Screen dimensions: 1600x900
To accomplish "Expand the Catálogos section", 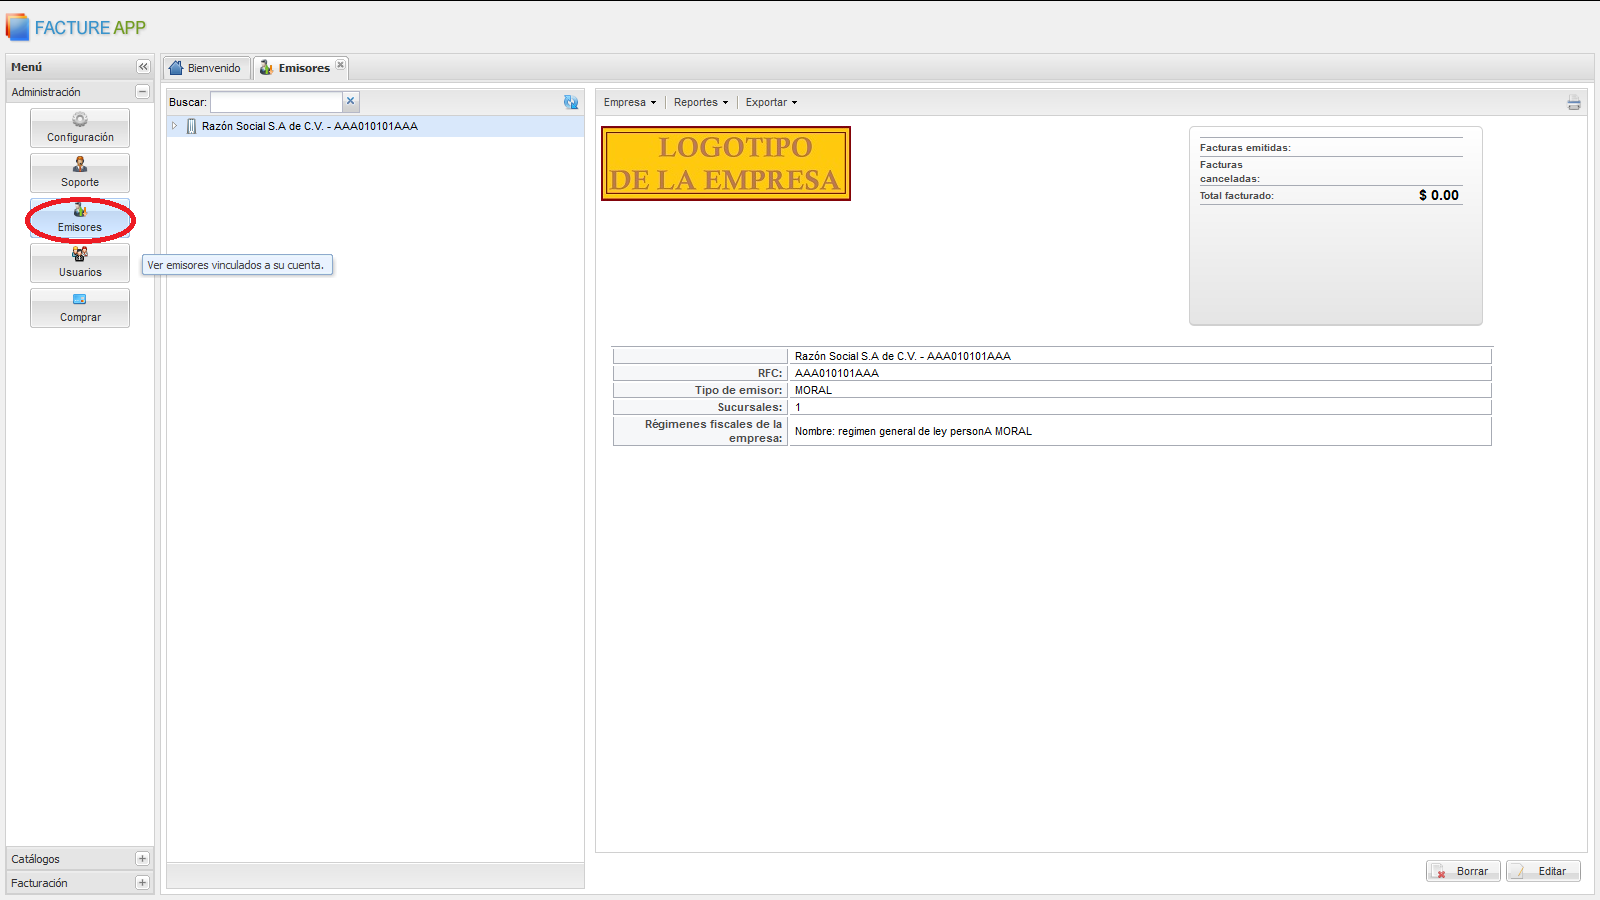I will (142, 859).
